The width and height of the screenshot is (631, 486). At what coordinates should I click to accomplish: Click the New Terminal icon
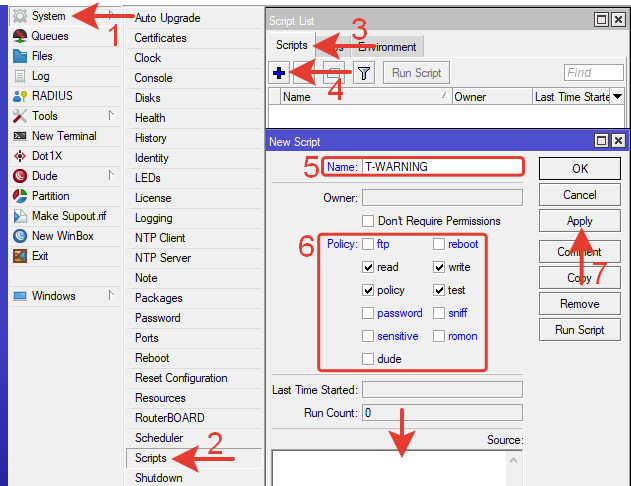pyautogui.click(x=20, y=136)
